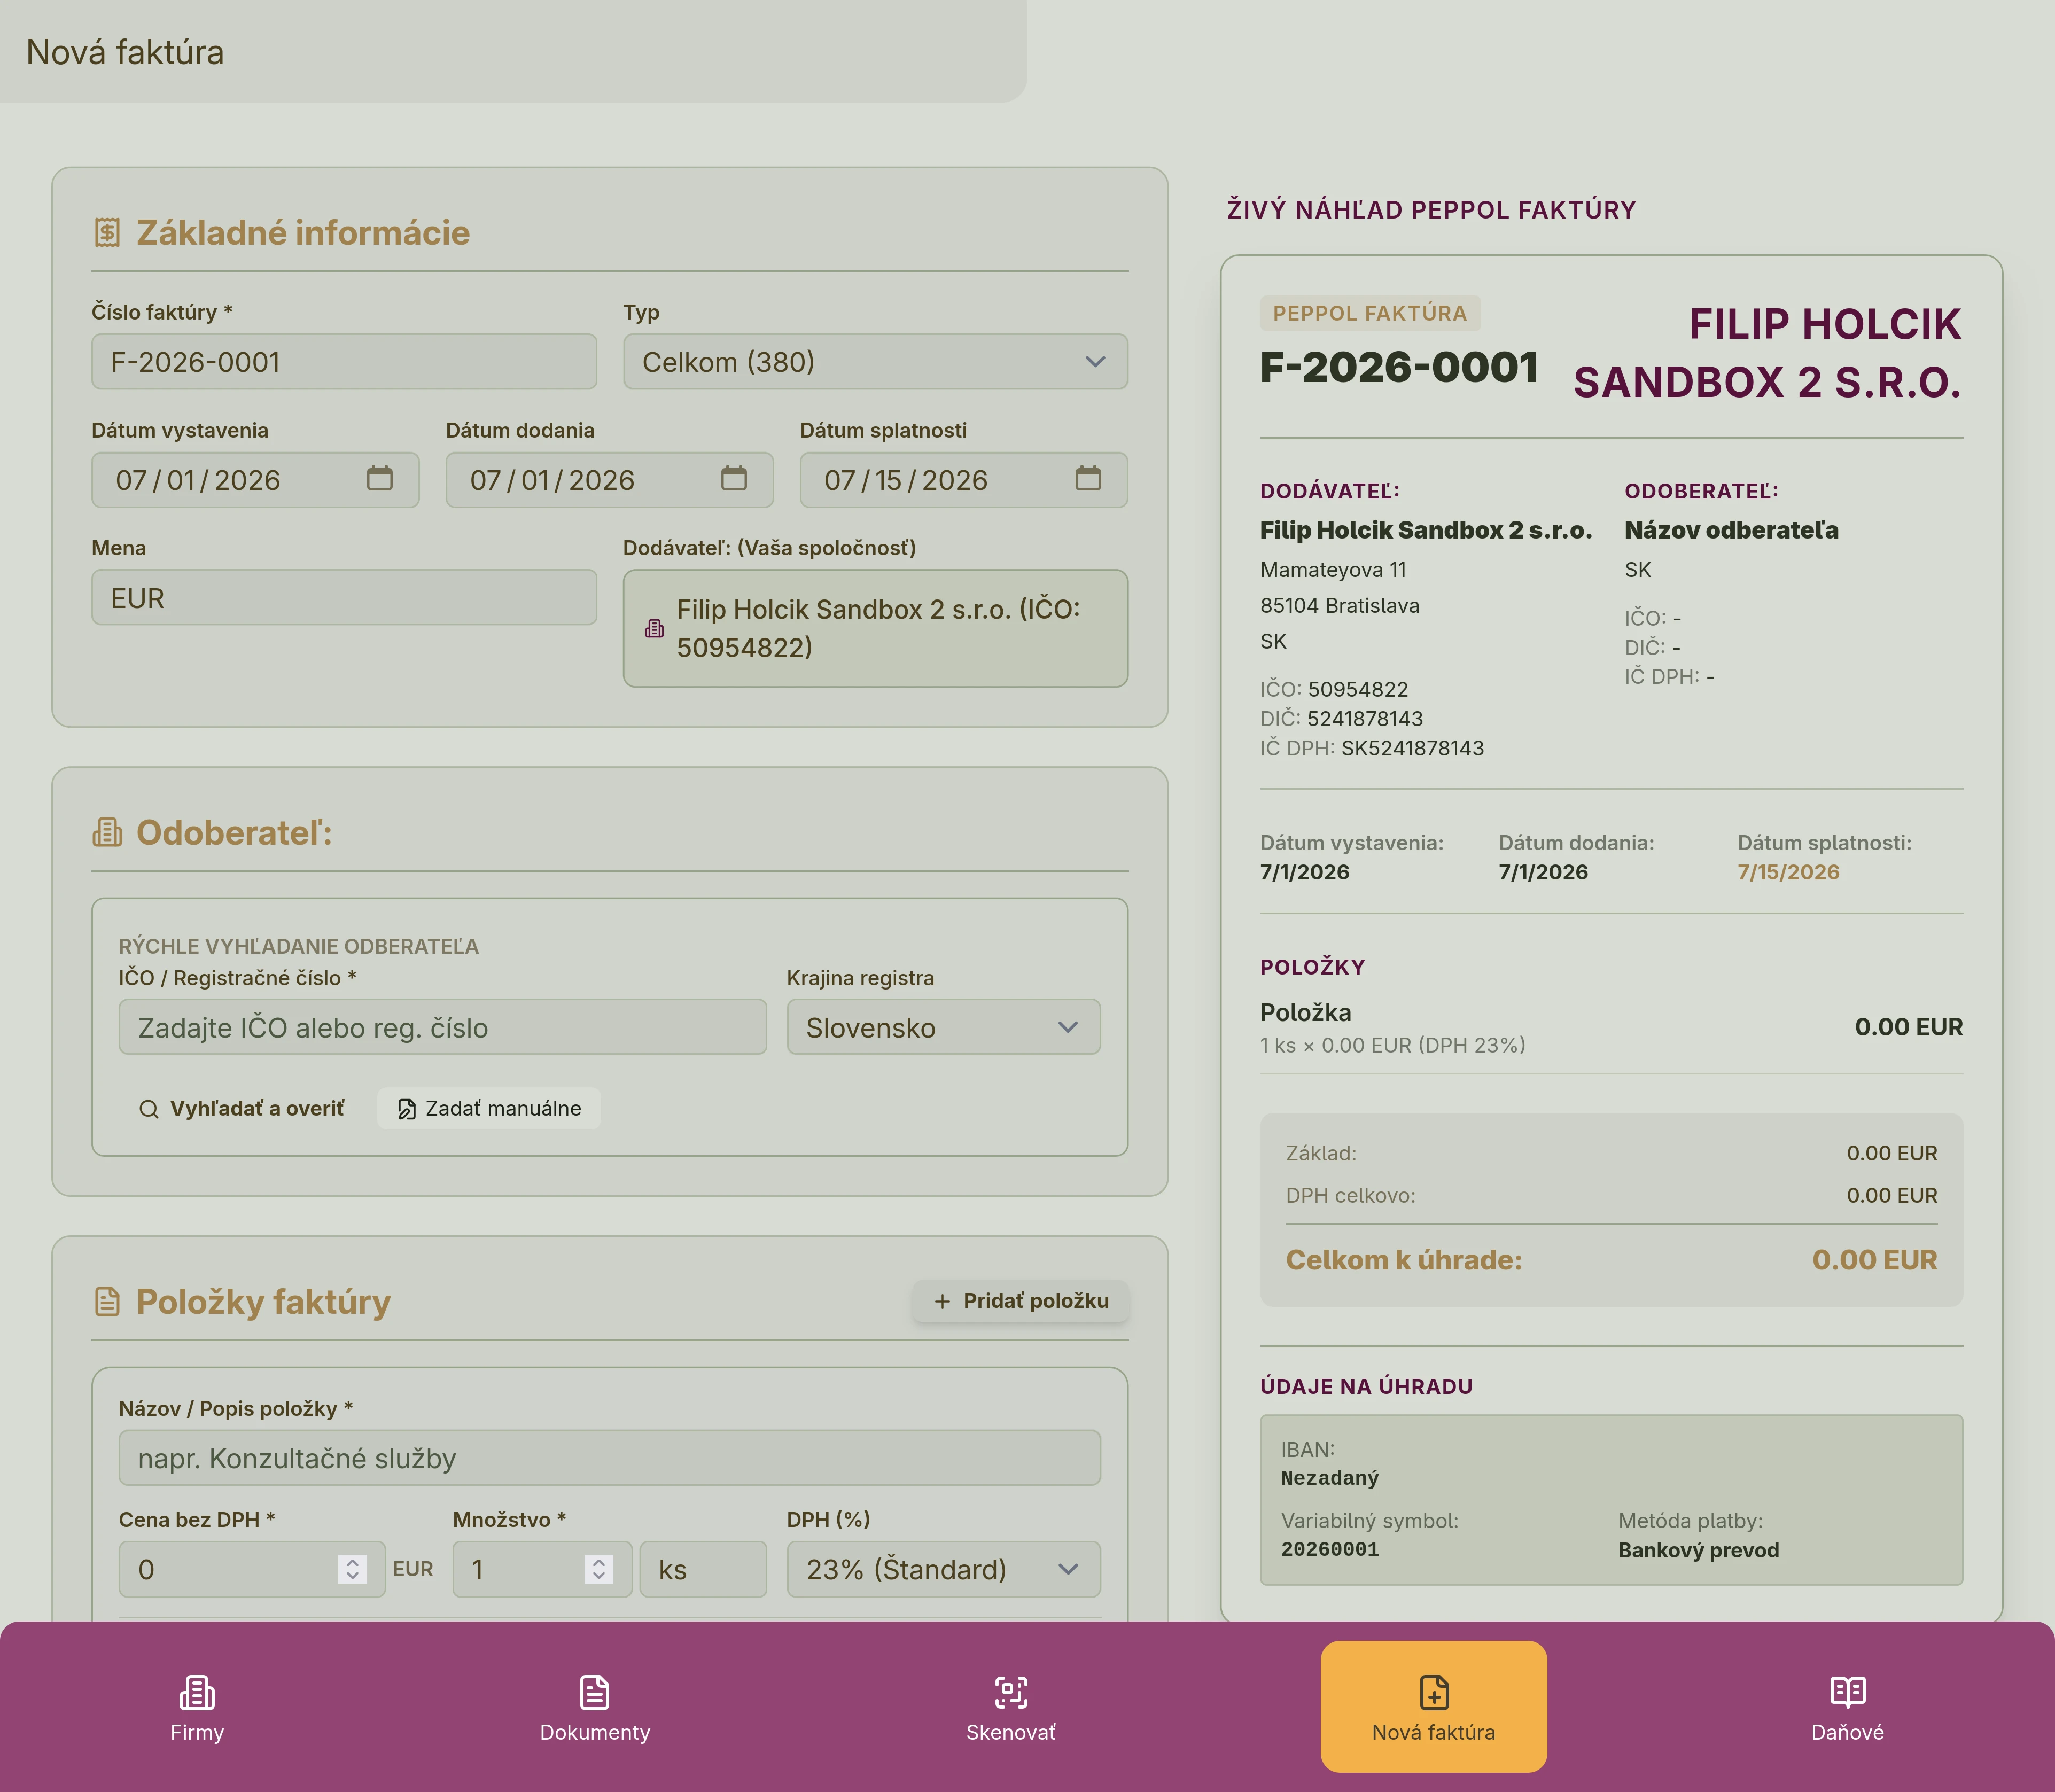The width and height of the screenshot is (2055, 1792).
Task: Click the receipt icon beside Základné informácie
Action: click(107, 233)
